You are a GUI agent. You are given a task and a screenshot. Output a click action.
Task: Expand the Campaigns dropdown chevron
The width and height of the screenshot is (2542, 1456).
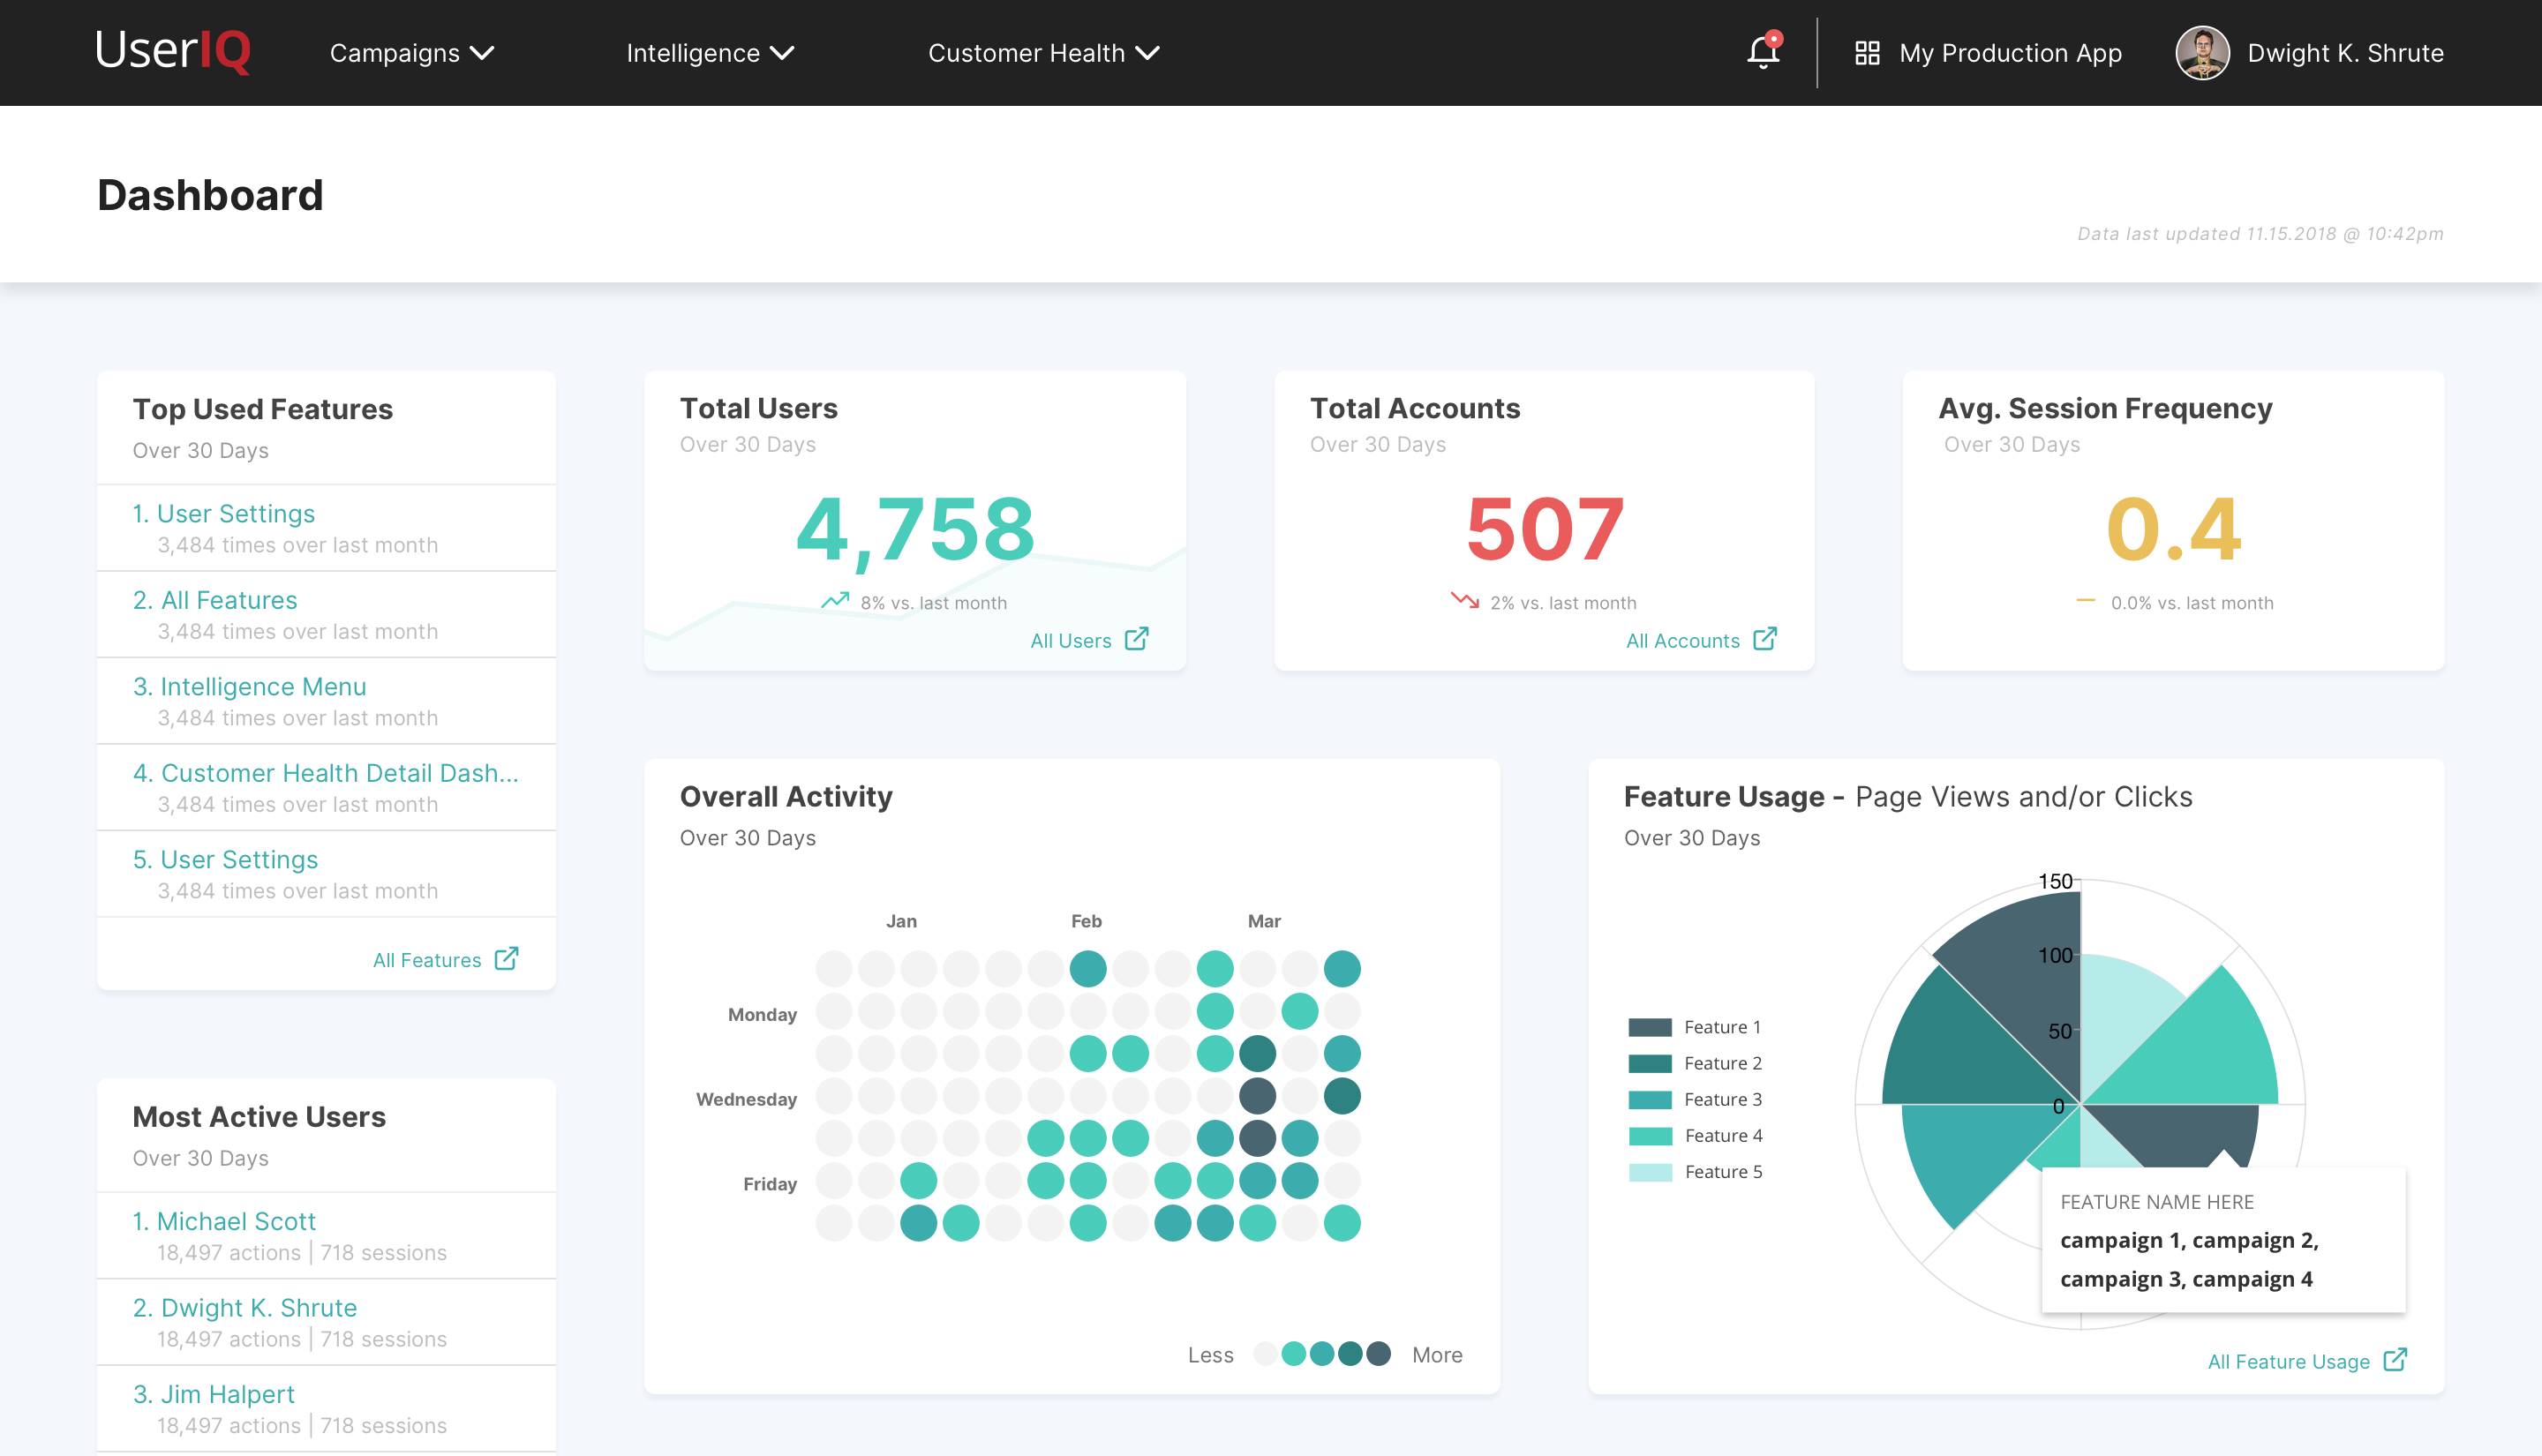[482, 53]
